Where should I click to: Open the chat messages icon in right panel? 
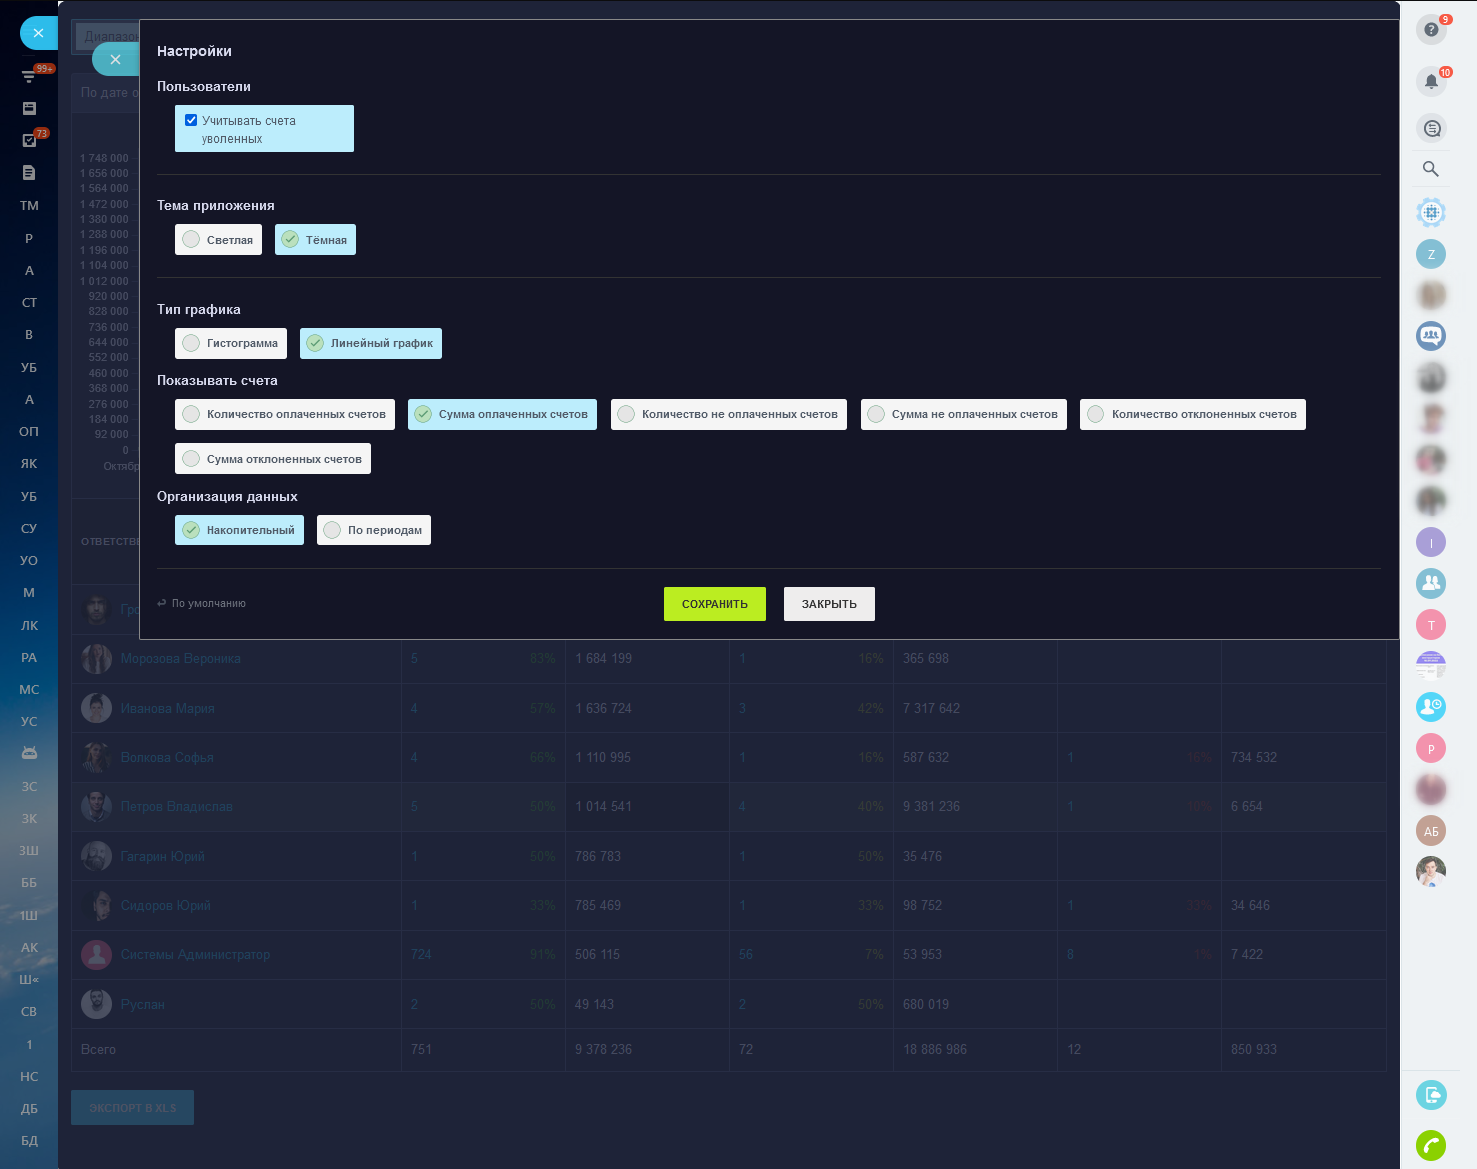(1431, 128)
